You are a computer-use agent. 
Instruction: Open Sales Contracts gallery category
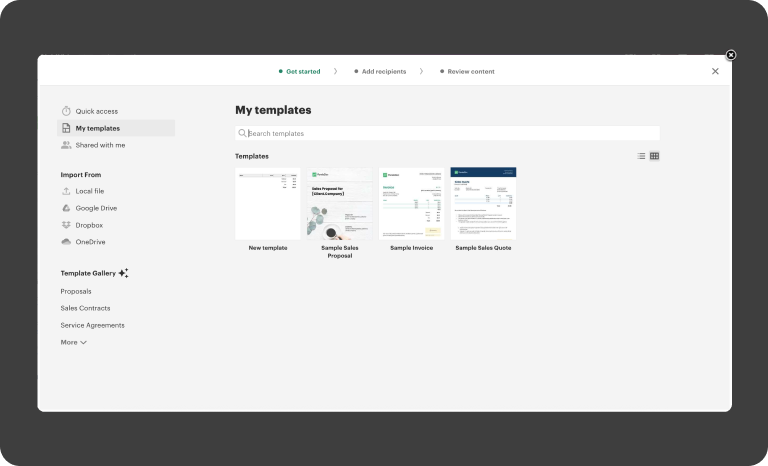coord(85,308)
